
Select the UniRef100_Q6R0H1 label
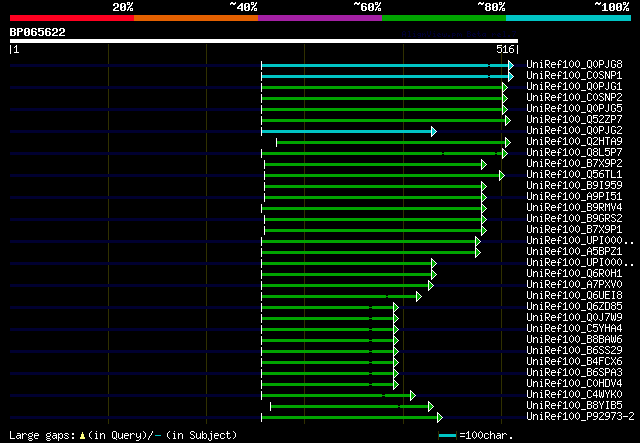[x=574, y=274]
